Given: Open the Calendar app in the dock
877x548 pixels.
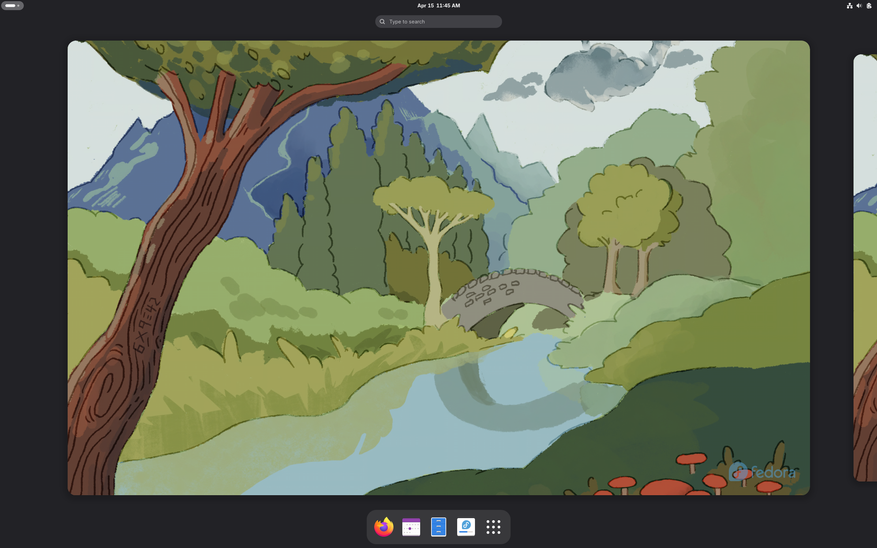Looking at the screenshot, I should click(411, 527).
